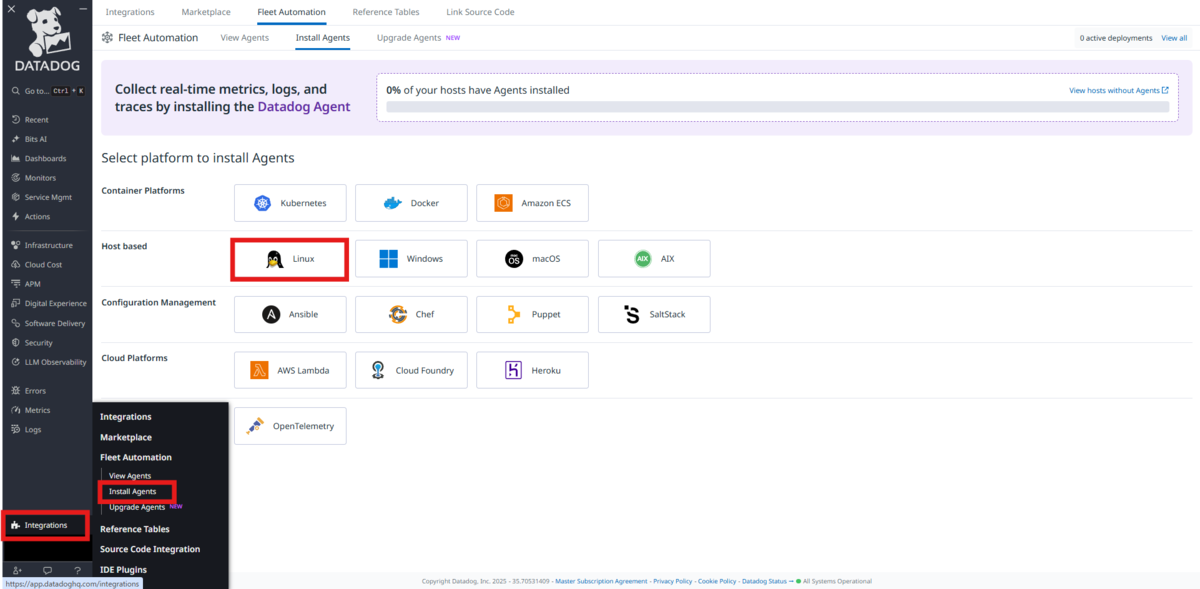Screen dimensions: 1200x589
Task: Select the Windows platform card
Action: pos(411,259)
